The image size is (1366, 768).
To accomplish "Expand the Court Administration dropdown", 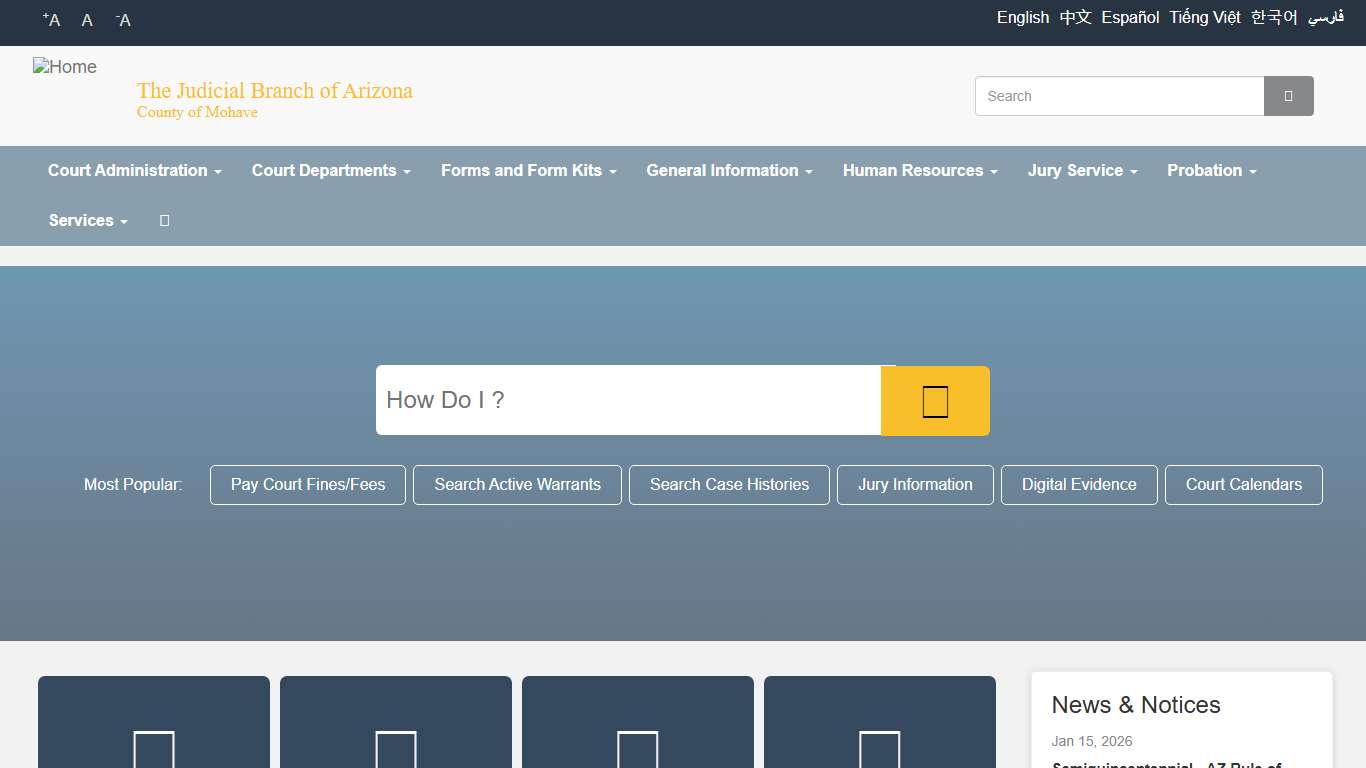I will click(x=134, y=171).
